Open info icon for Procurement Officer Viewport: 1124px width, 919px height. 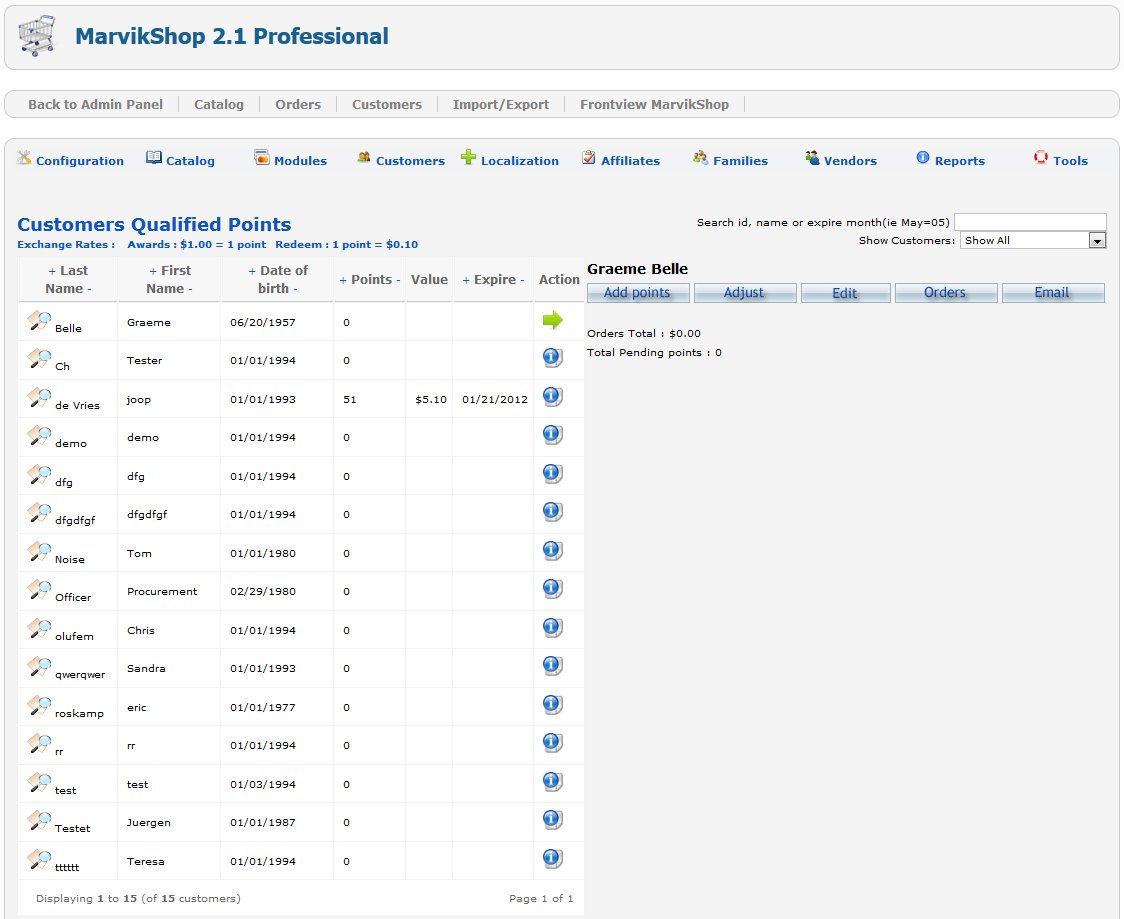pos(552,589)
